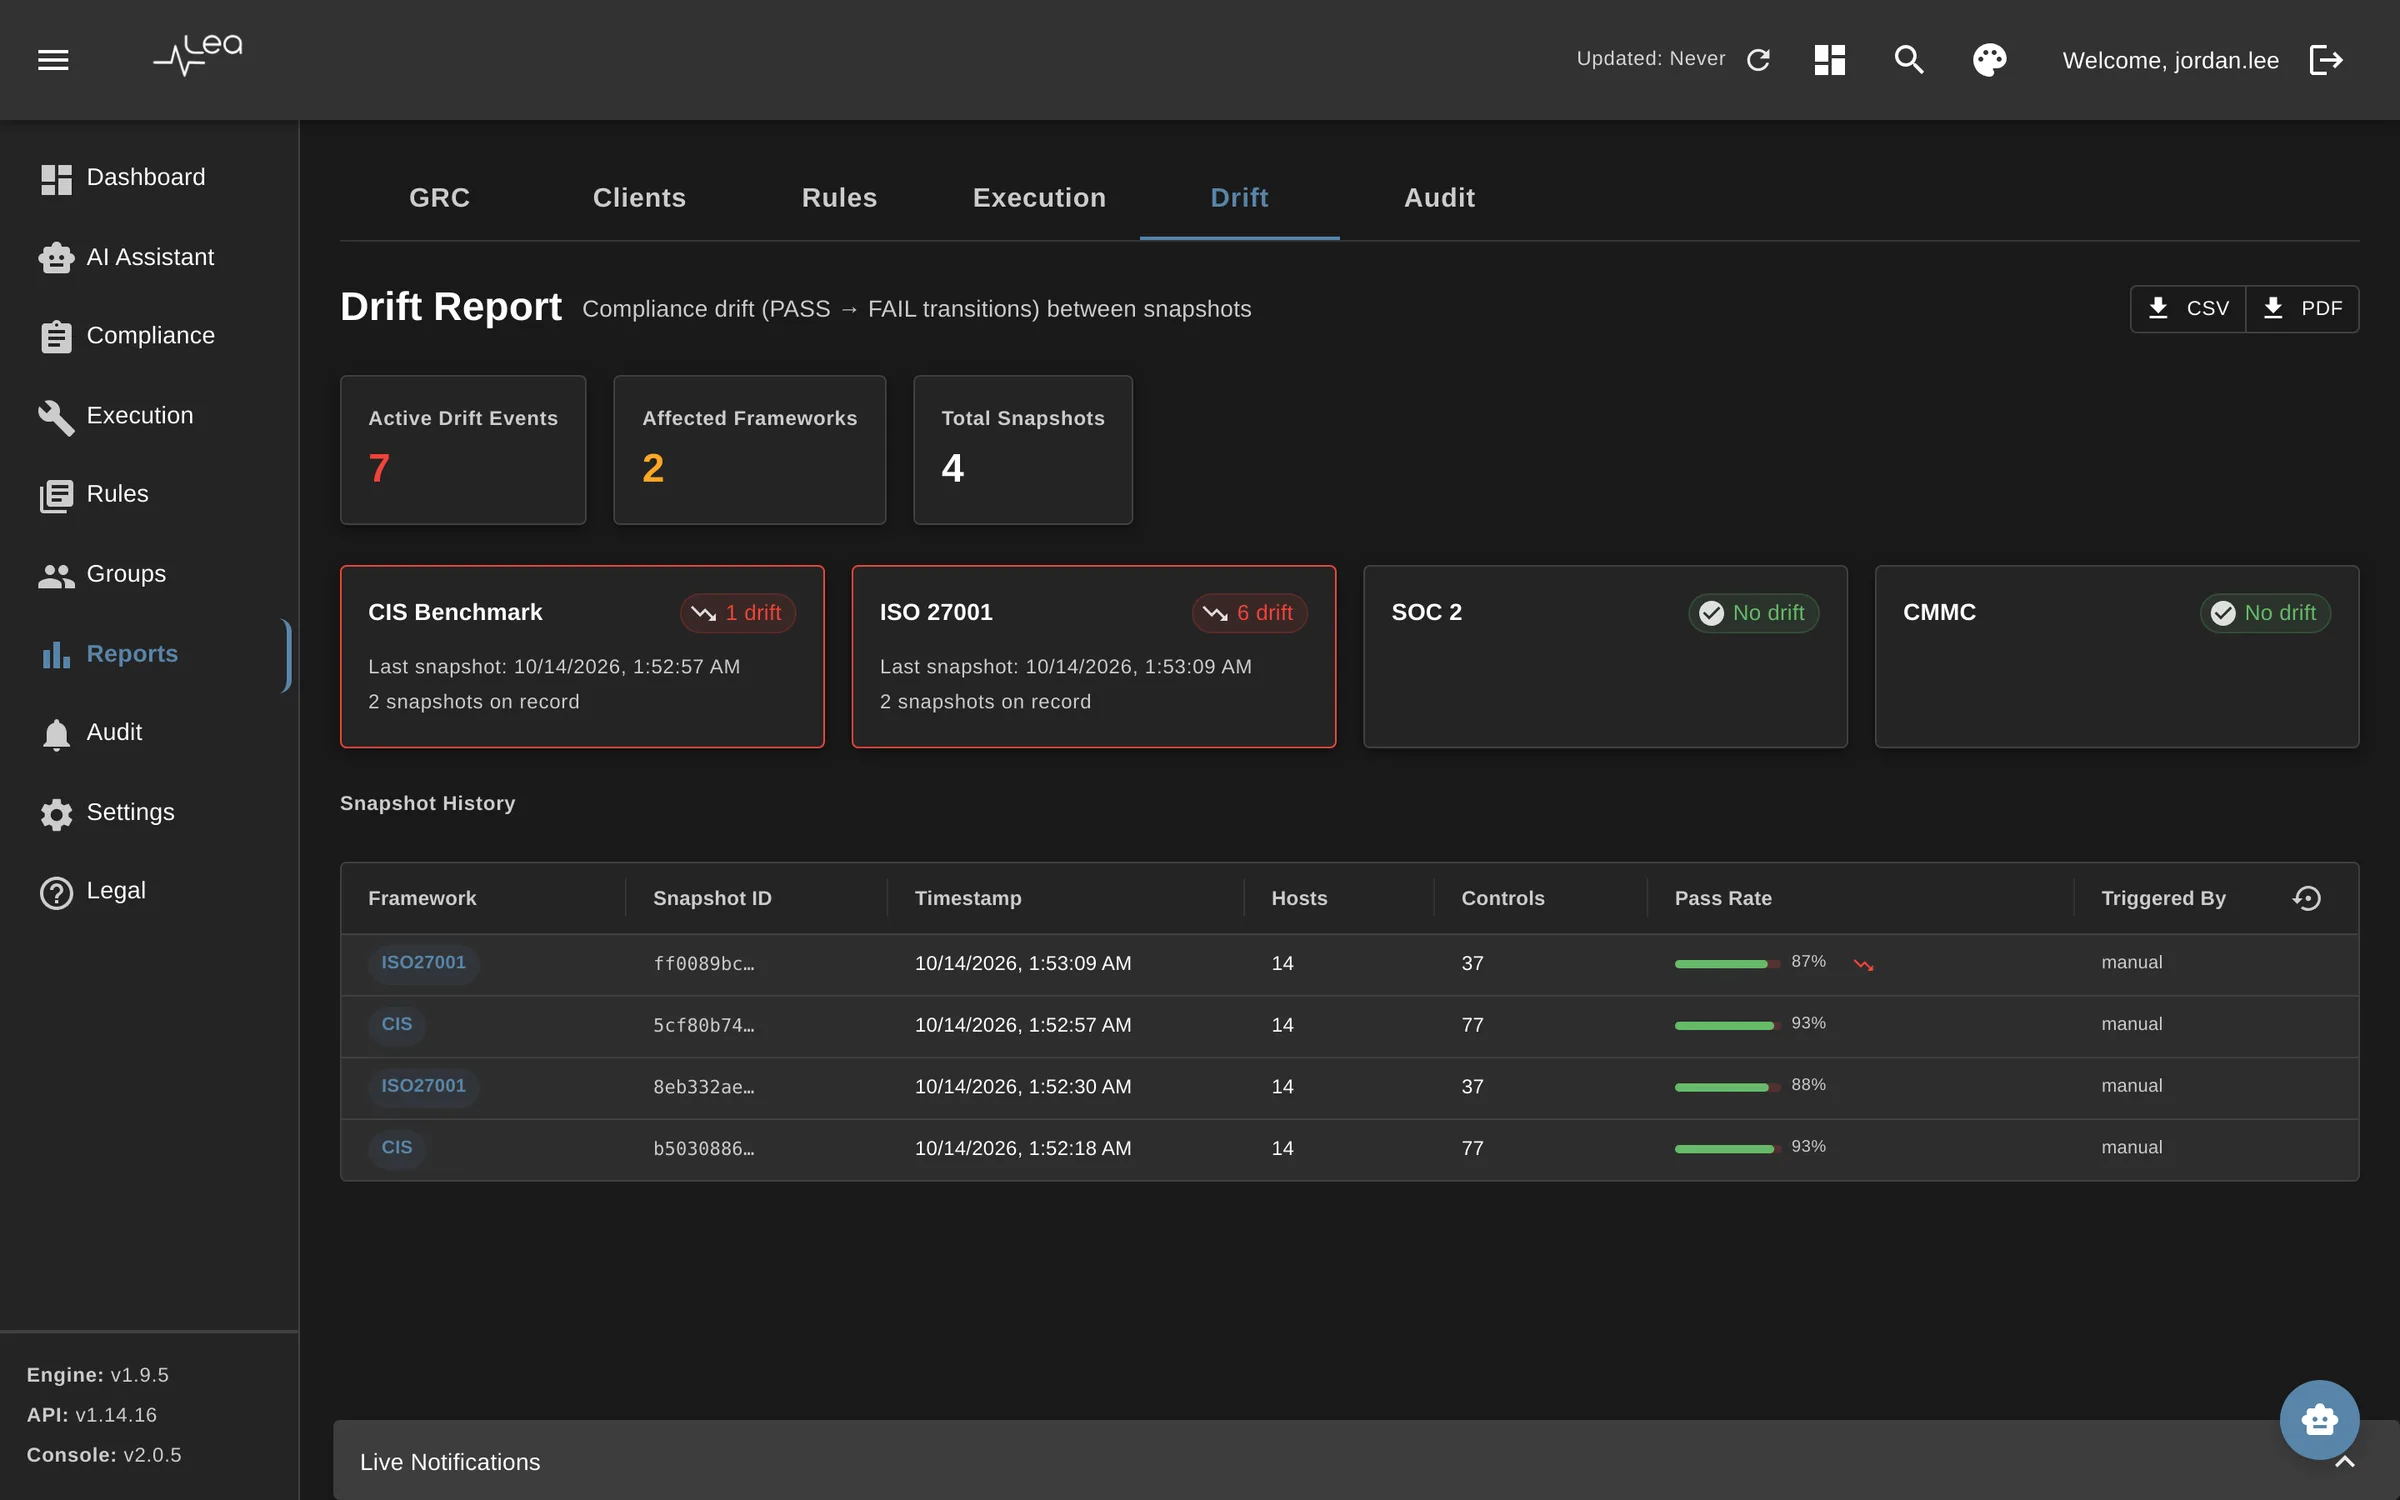The height and width of the screenshot is (1500, 2400).
Task: Click the 1 drift badge
Action: pyautogui.click(x=738, y=613)
